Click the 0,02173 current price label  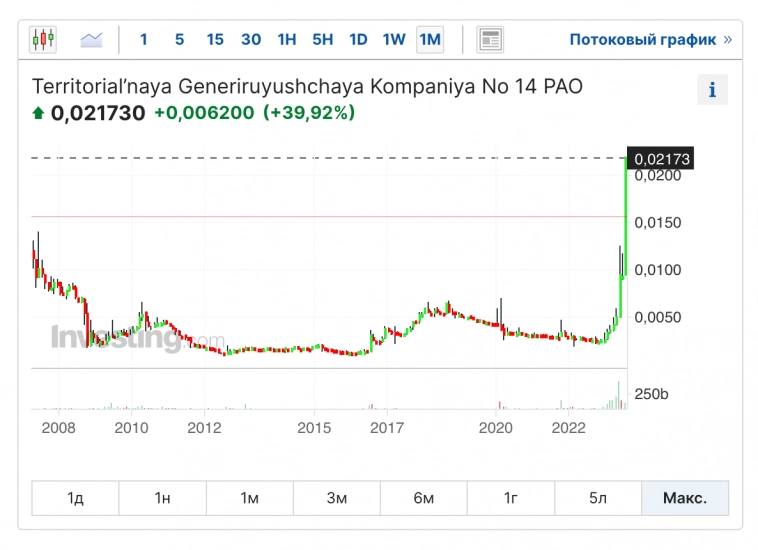point(662,159)
